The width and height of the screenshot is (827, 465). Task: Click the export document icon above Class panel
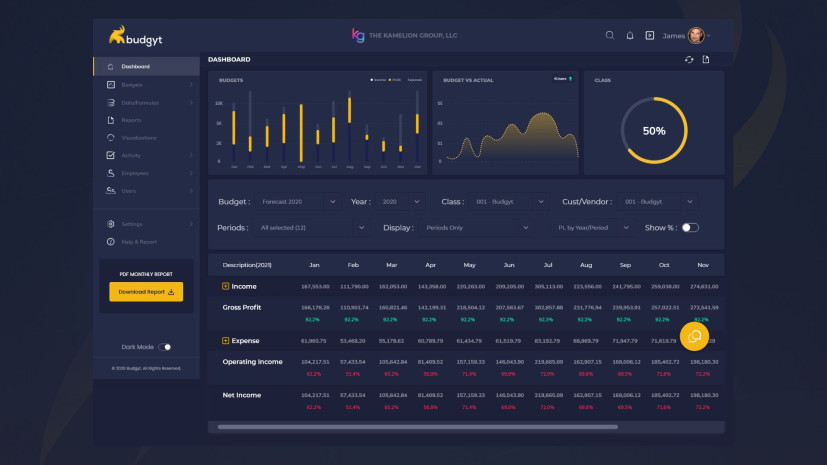point(706,60)
